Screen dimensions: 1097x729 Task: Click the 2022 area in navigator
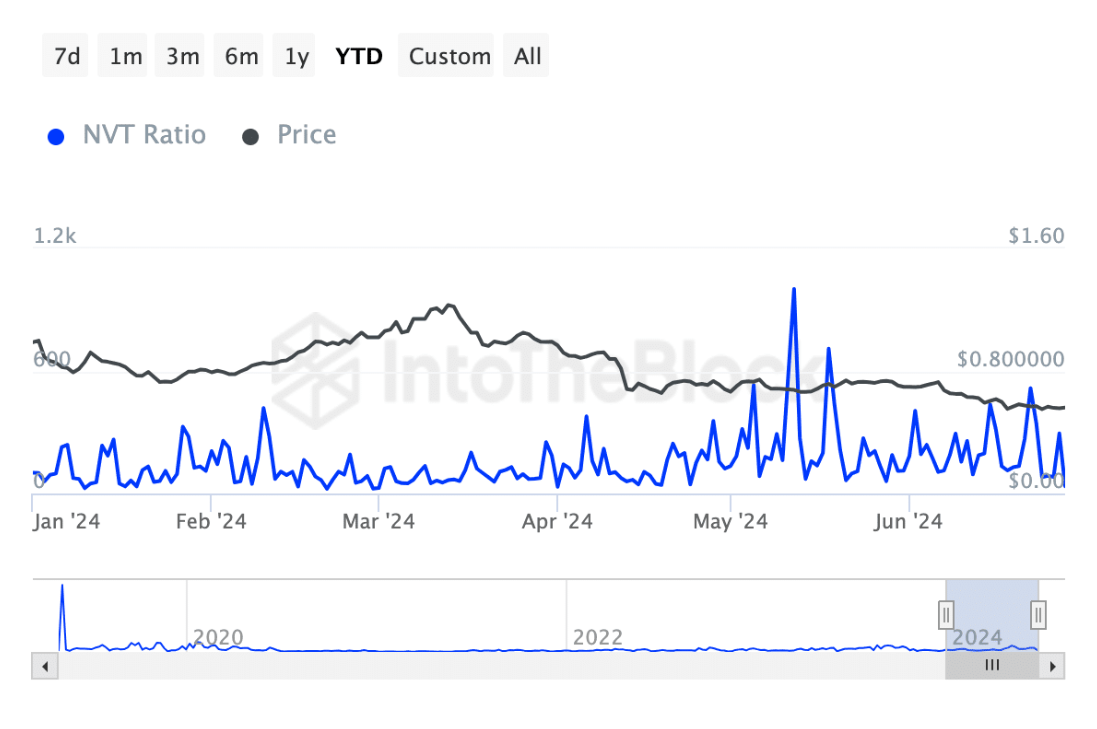click(598, 637)
